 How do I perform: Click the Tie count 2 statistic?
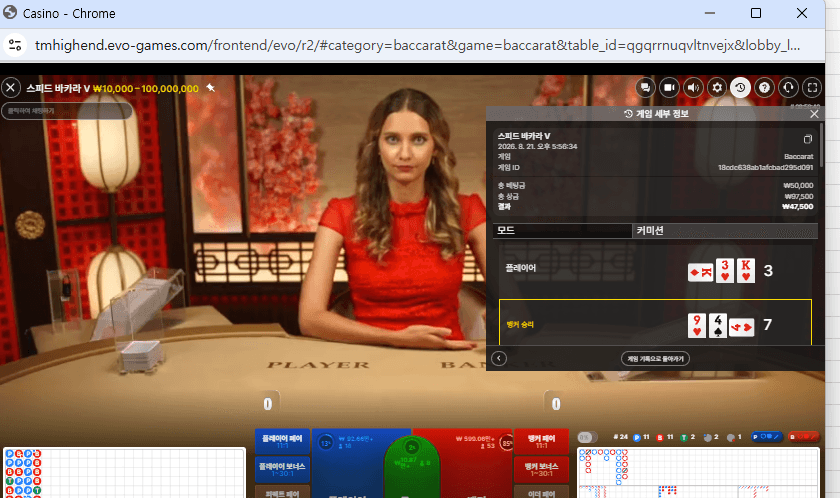click(688, 437)
